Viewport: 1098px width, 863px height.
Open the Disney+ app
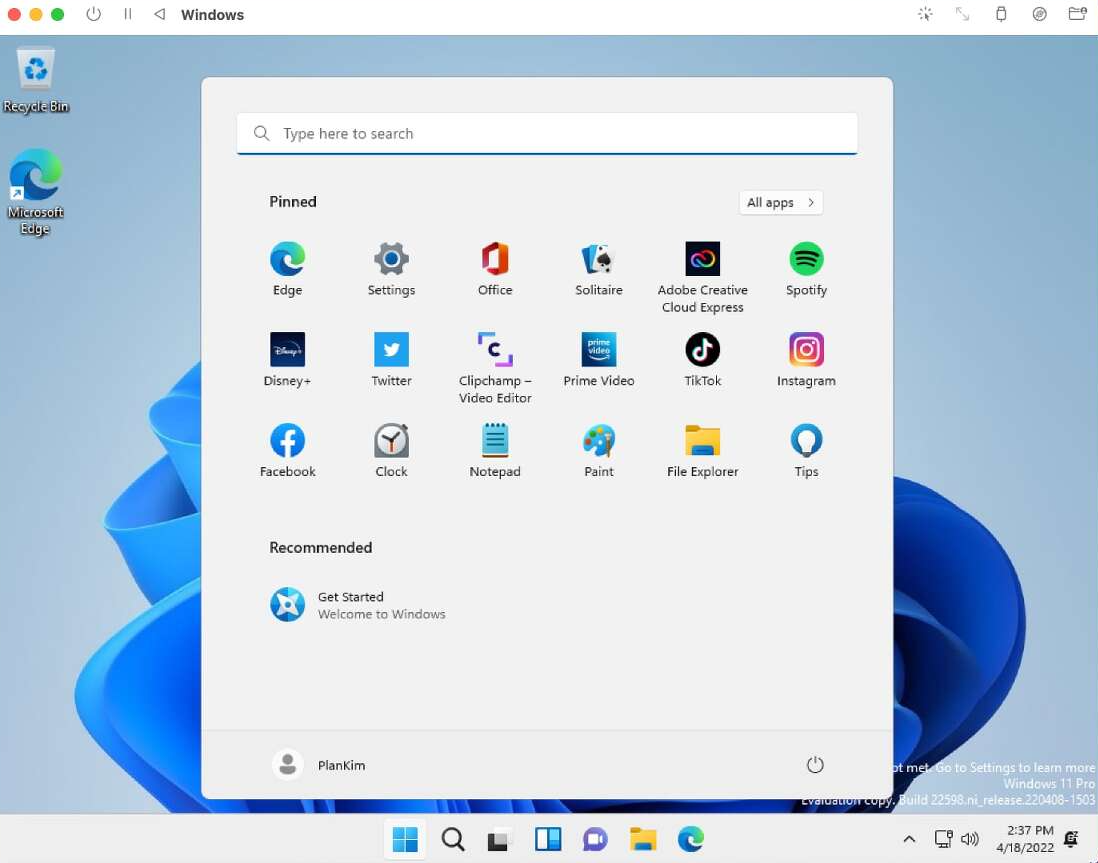[x=287, y=360]
